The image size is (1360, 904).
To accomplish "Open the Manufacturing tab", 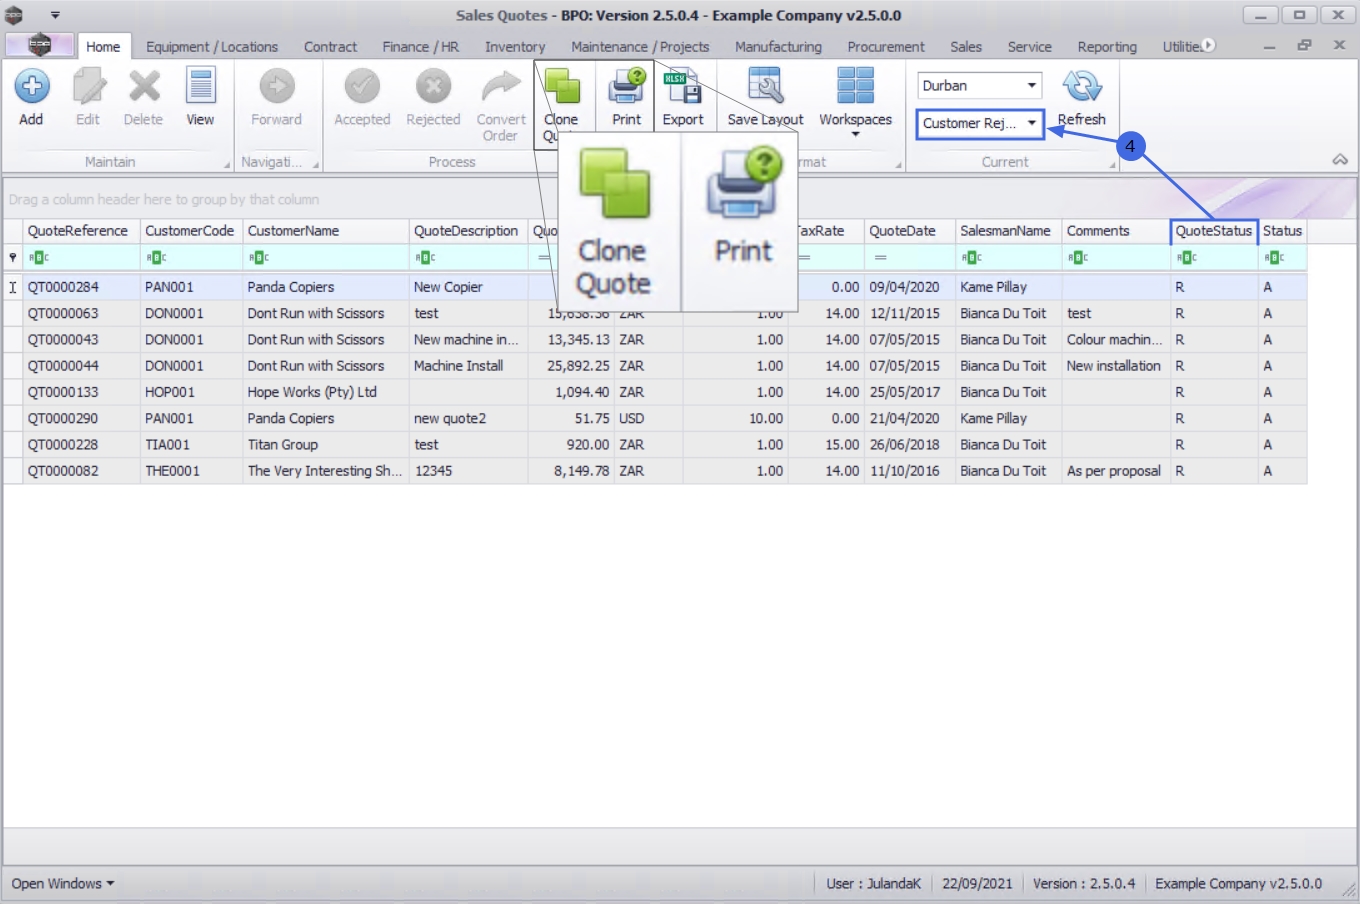I will (778, 47).
